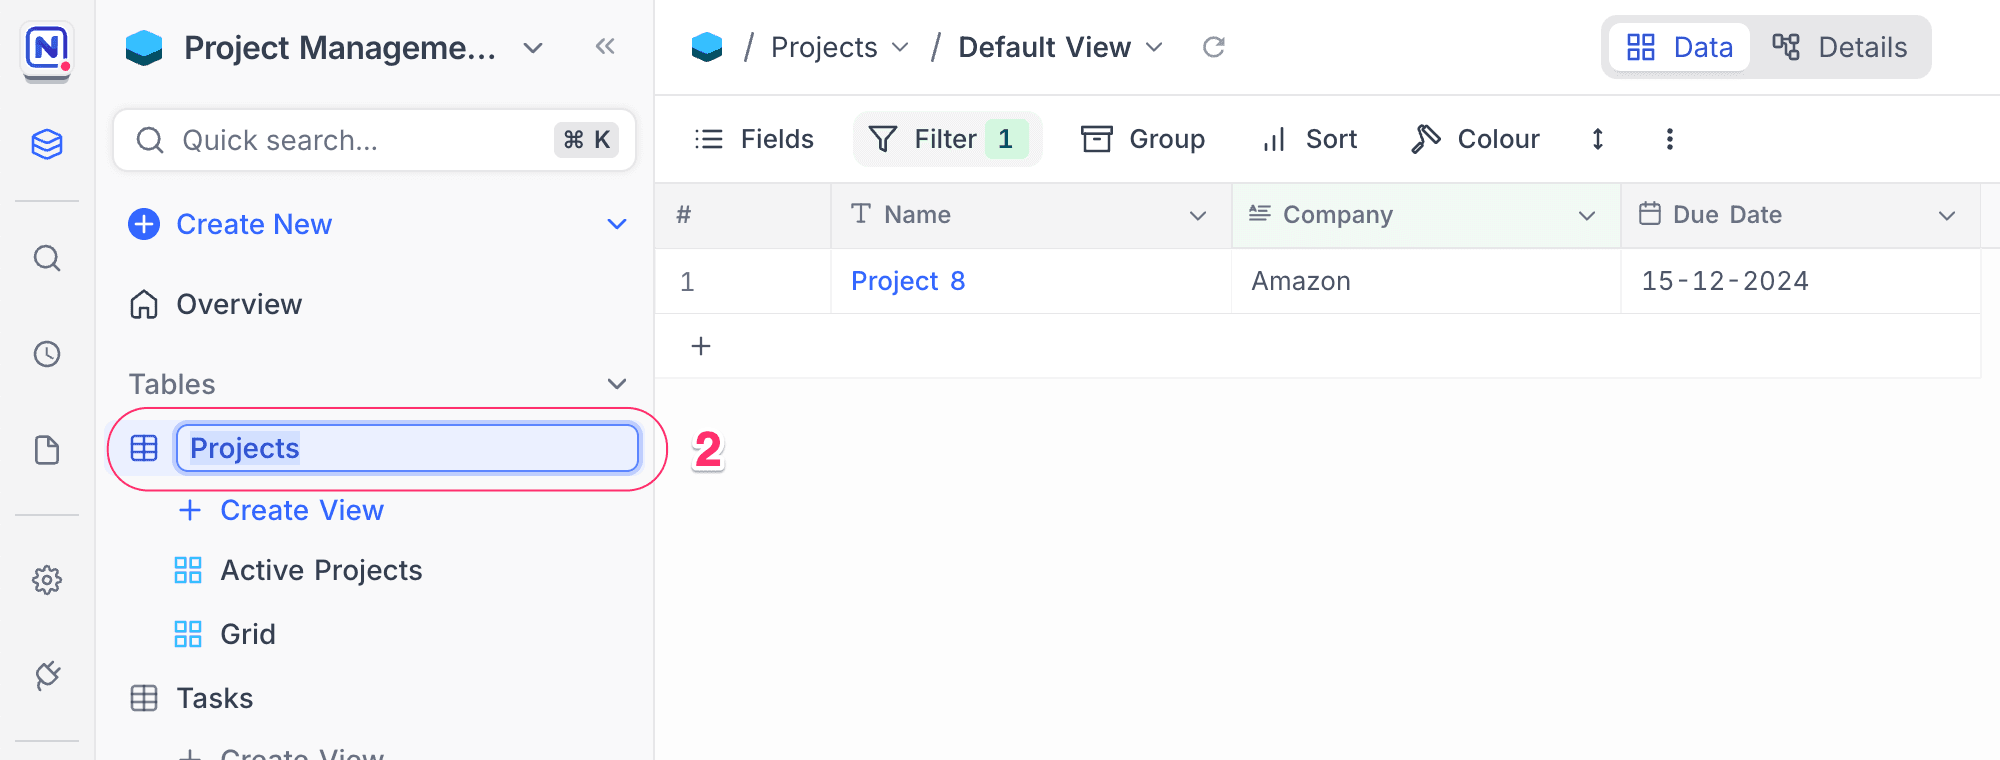Open the Colour toolbar option
The image size is (2000, 760).
[1475, 139]
